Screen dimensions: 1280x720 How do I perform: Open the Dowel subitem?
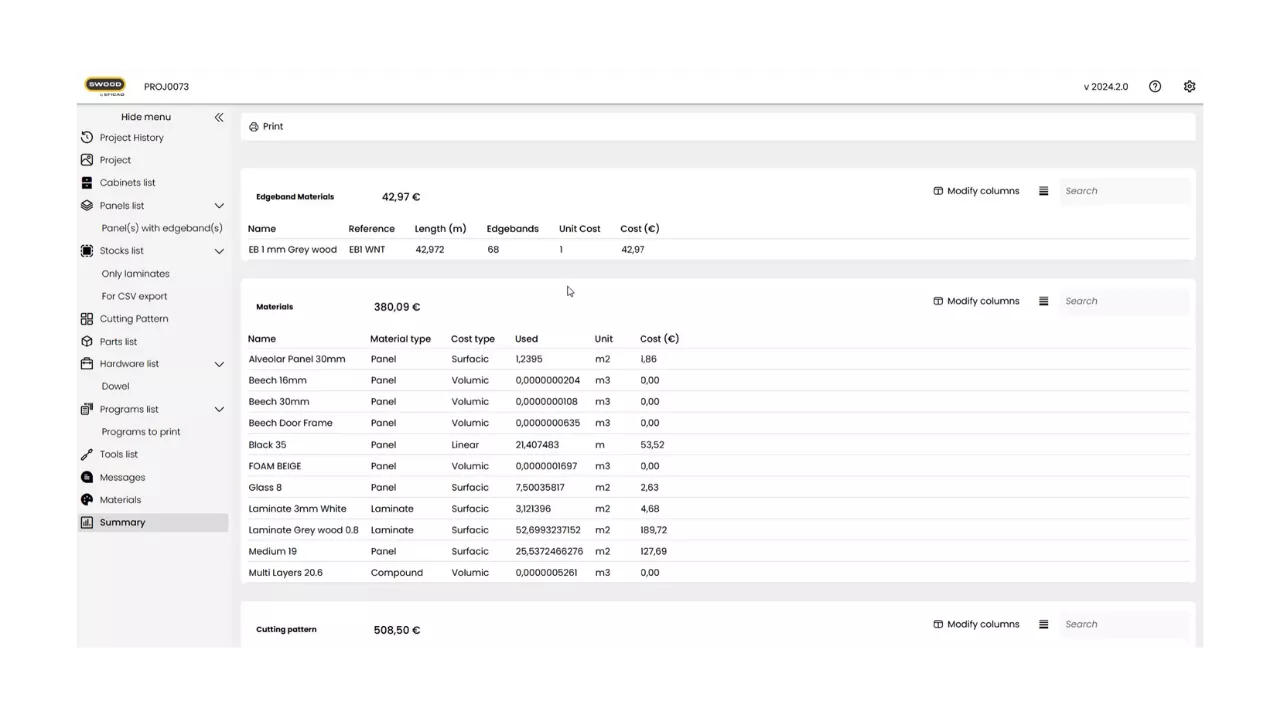(116, 386)
